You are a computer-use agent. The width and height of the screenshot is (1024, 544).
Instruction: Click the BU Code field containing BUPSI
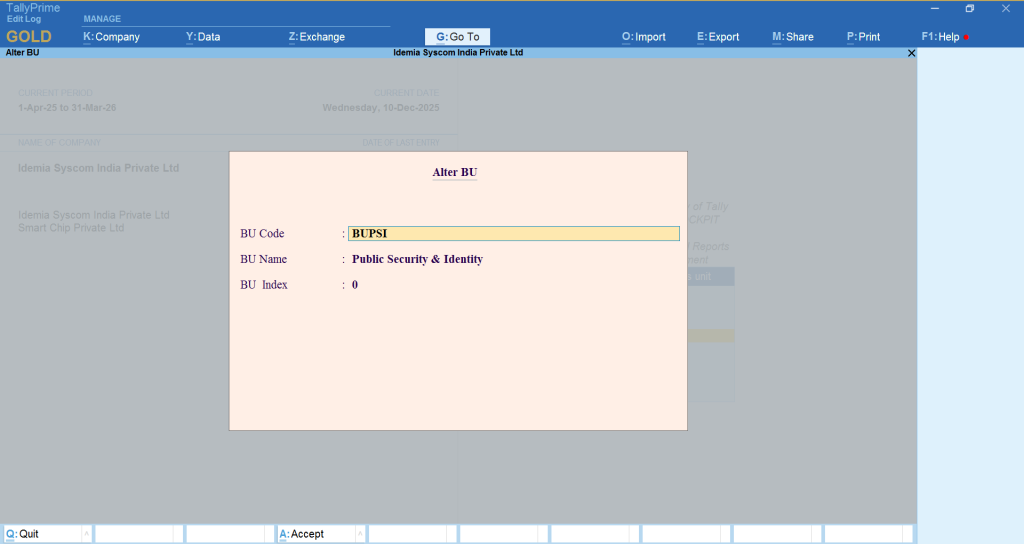tap(514, 234)
